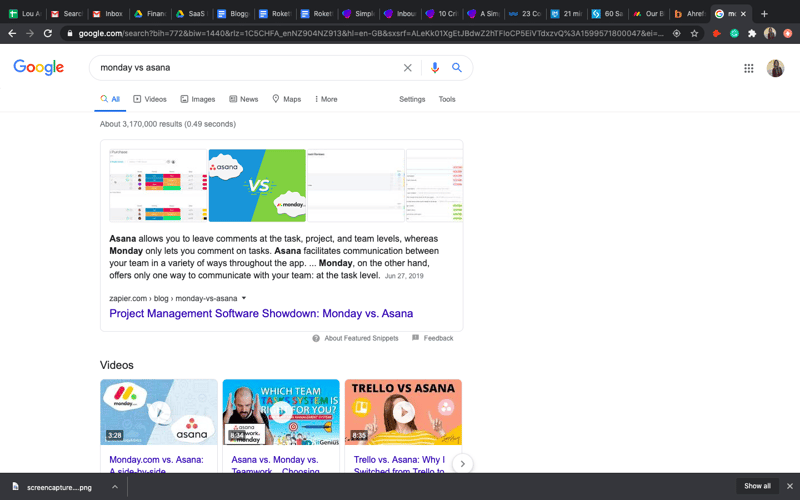Click the Google logo
Screen dimensions: 800x500
(x=39, y=67)
